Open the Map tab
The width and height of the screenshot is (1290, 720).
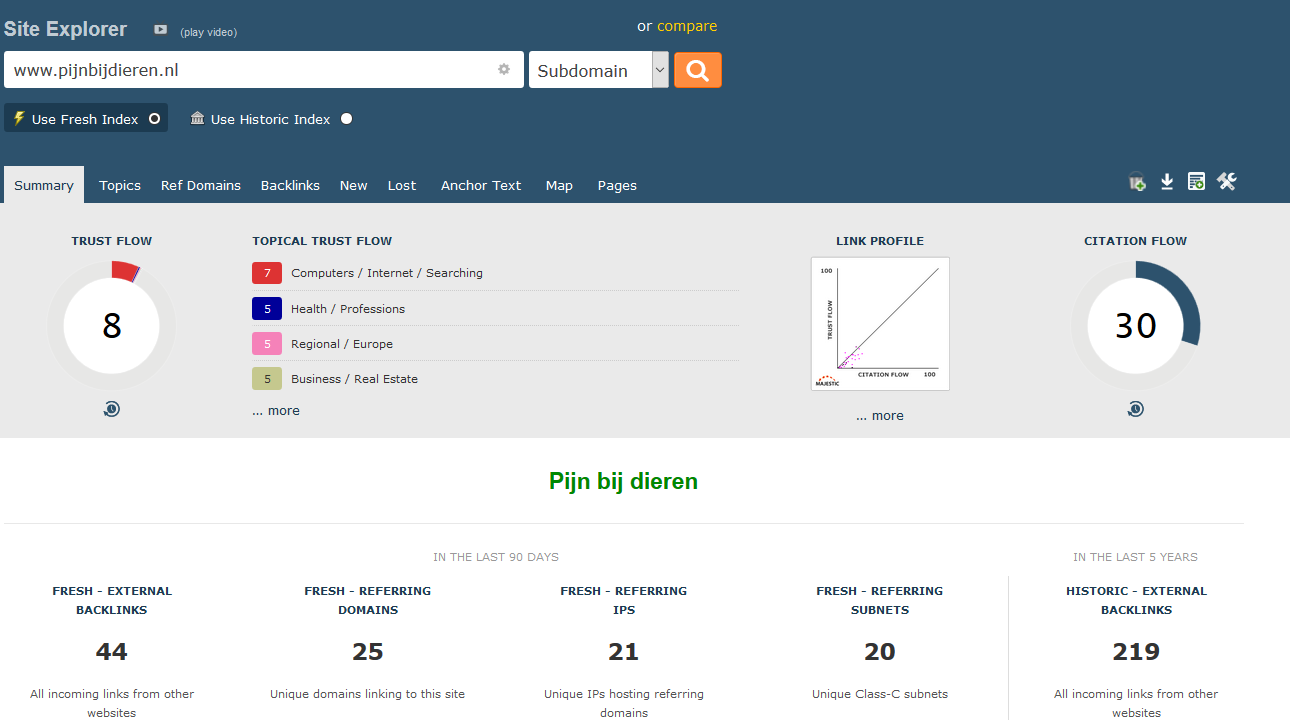(x=559, y=185)
